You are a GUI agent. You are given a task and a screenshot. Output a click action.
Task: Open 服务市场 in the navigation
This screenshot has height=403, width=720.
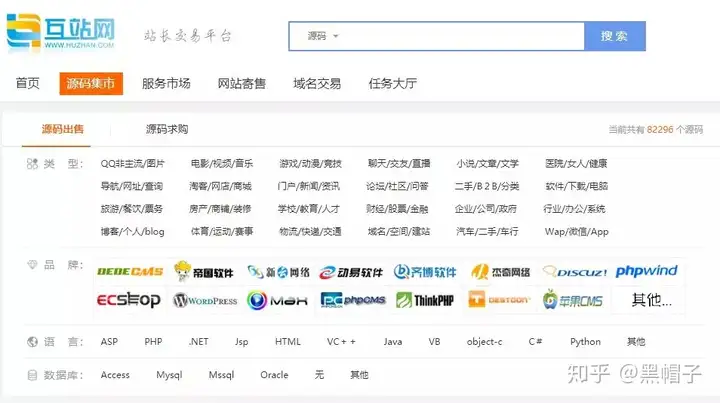[166, 84]
